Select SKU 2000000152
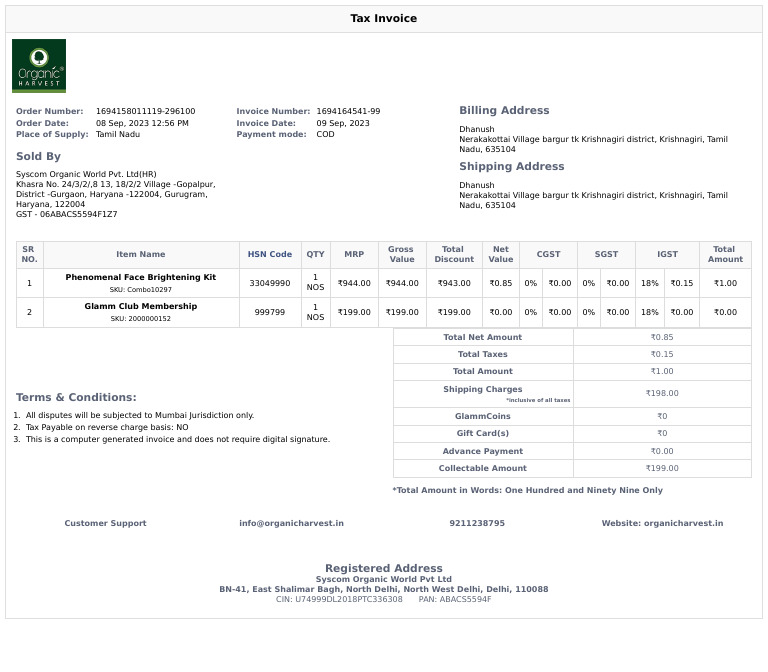768x672 pixels. (141, 318)
